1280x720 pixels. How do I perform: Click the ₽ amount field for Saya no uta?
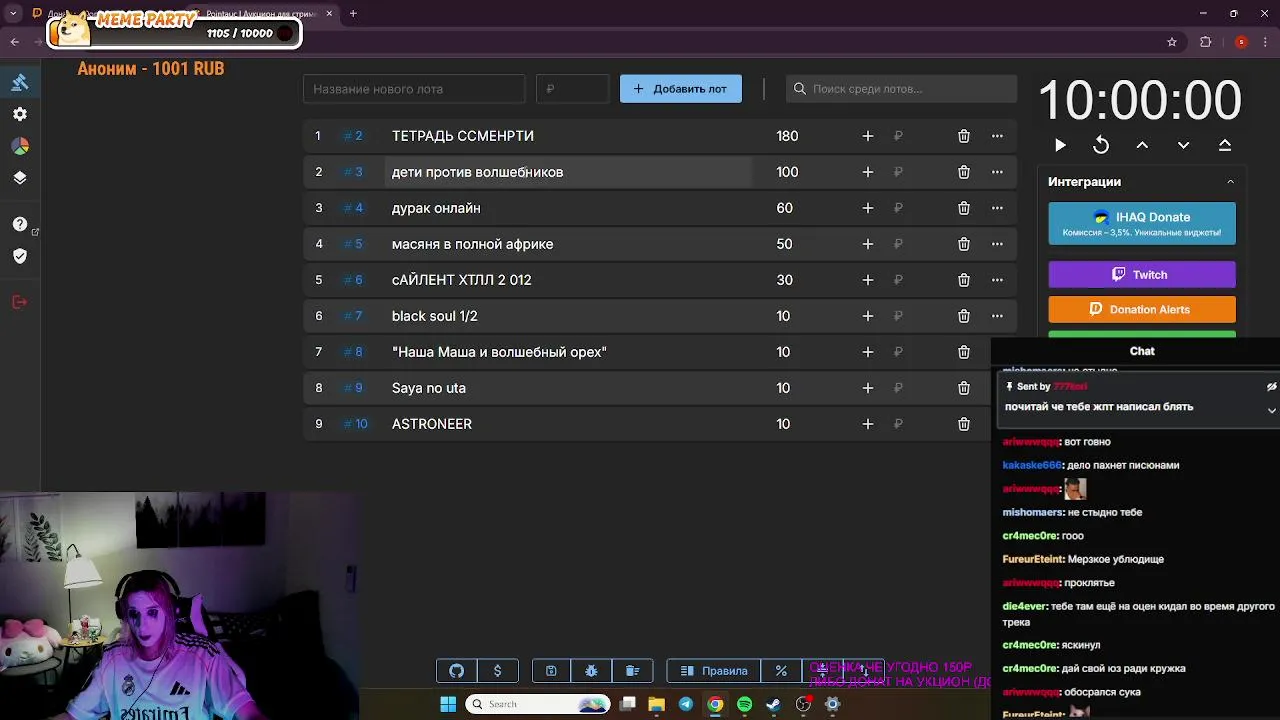(x=898, y=388)
